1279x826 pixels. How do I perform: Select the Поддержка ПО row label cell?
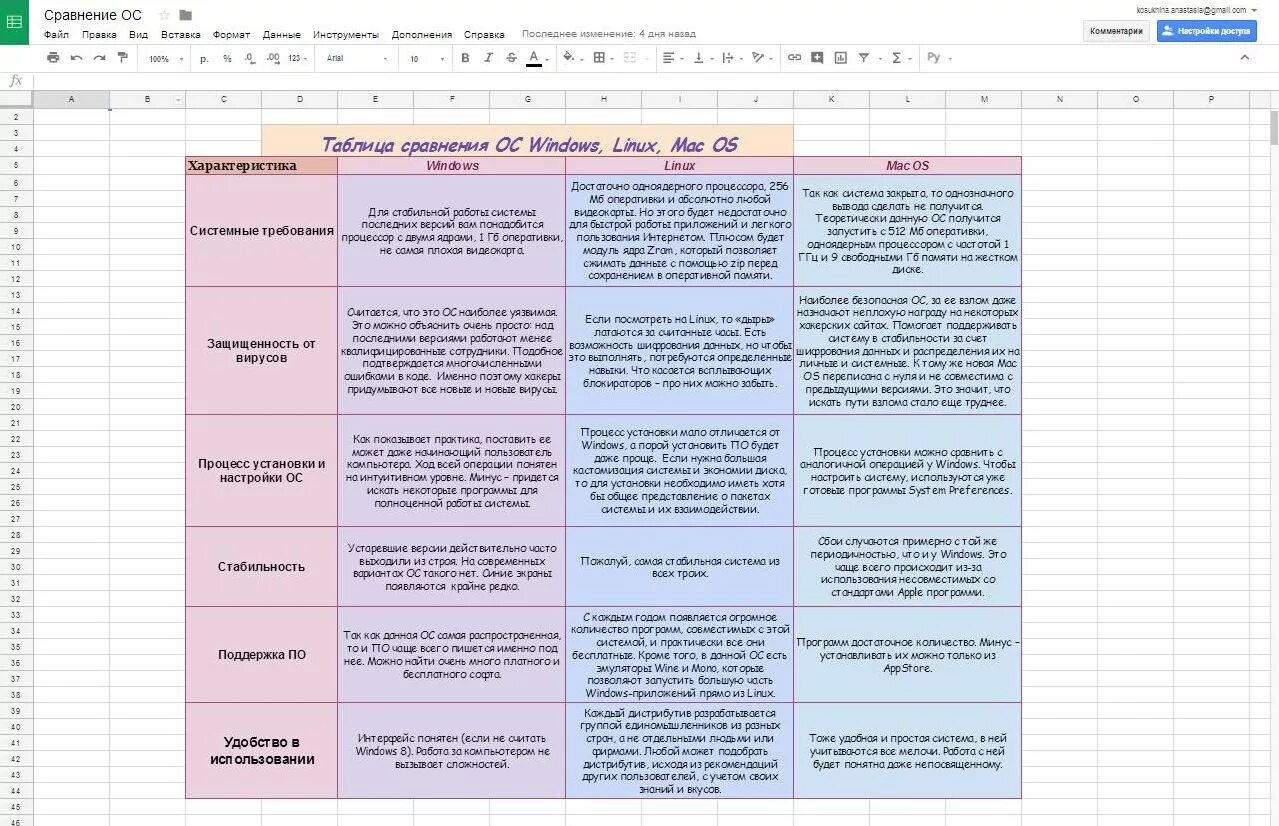click(261, 654)
